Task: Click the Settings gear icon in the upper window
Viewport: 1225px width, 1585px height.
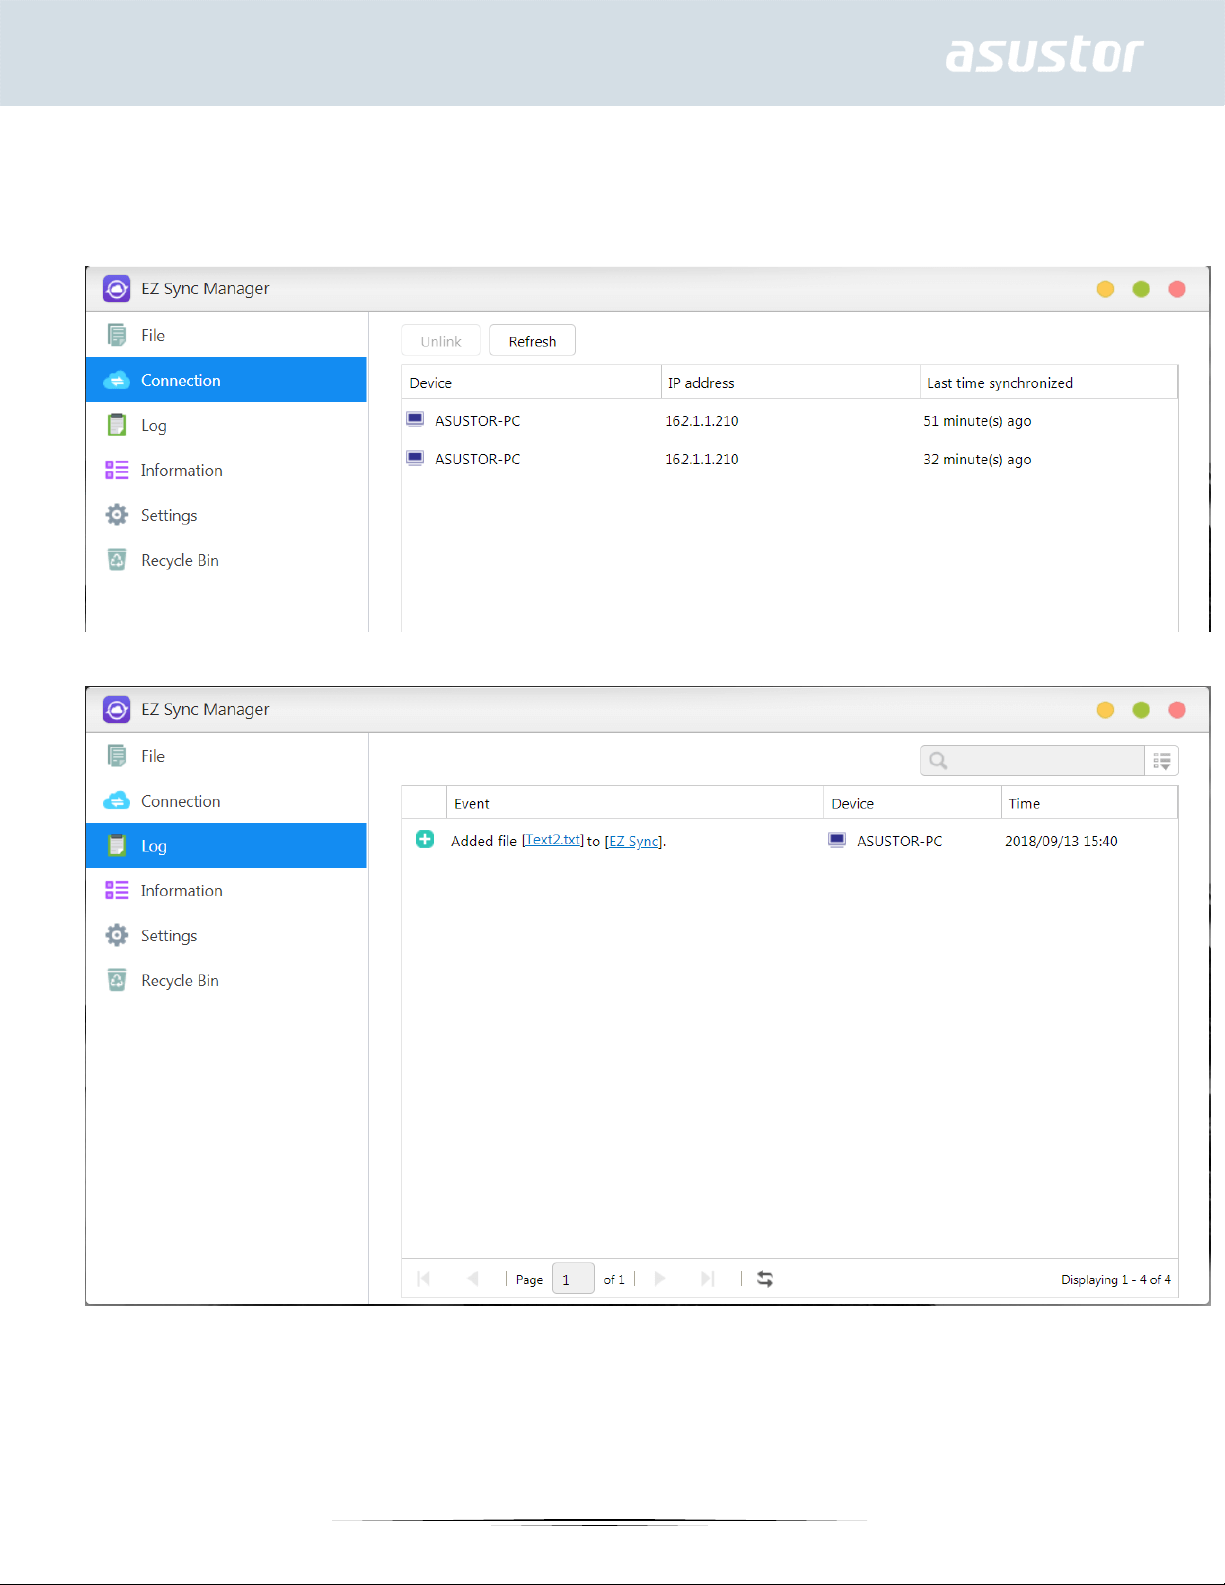Action: tap(117, 515)
